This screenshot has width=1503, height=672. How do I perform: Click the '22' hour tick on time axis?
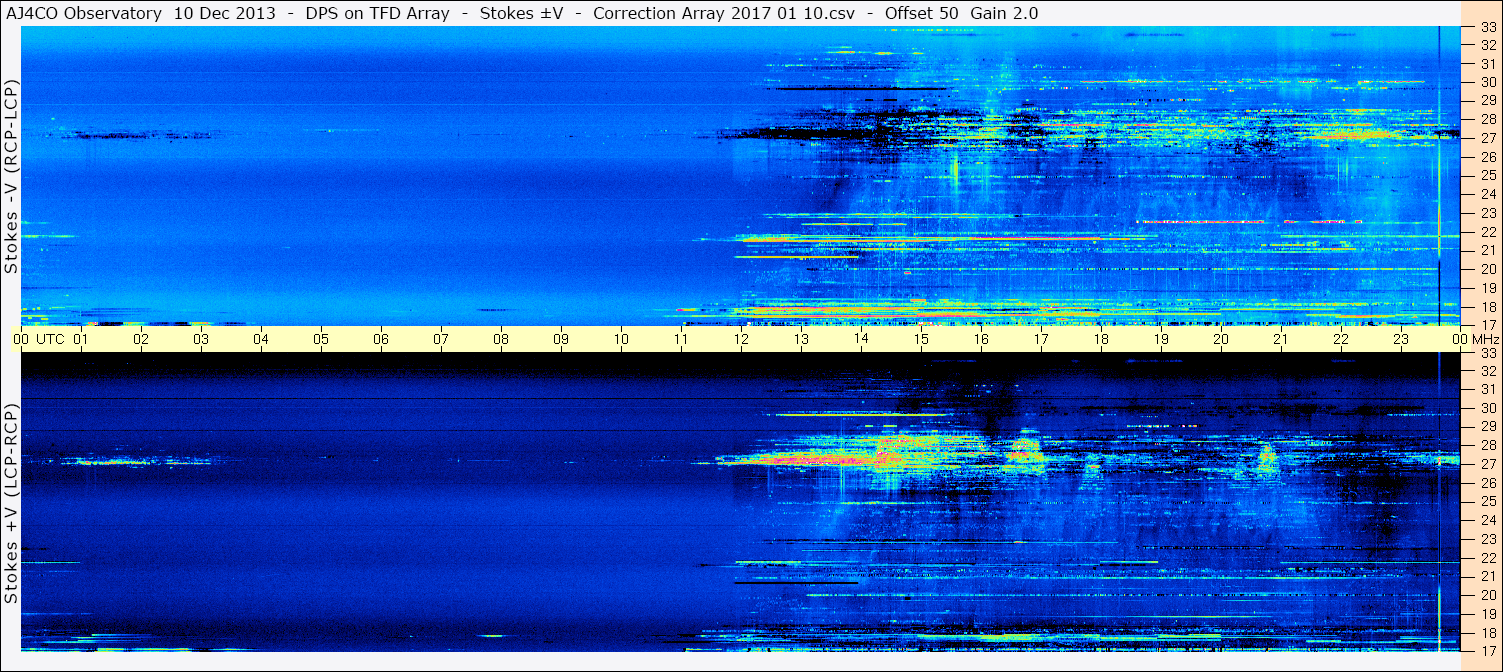pos(1341,339)
